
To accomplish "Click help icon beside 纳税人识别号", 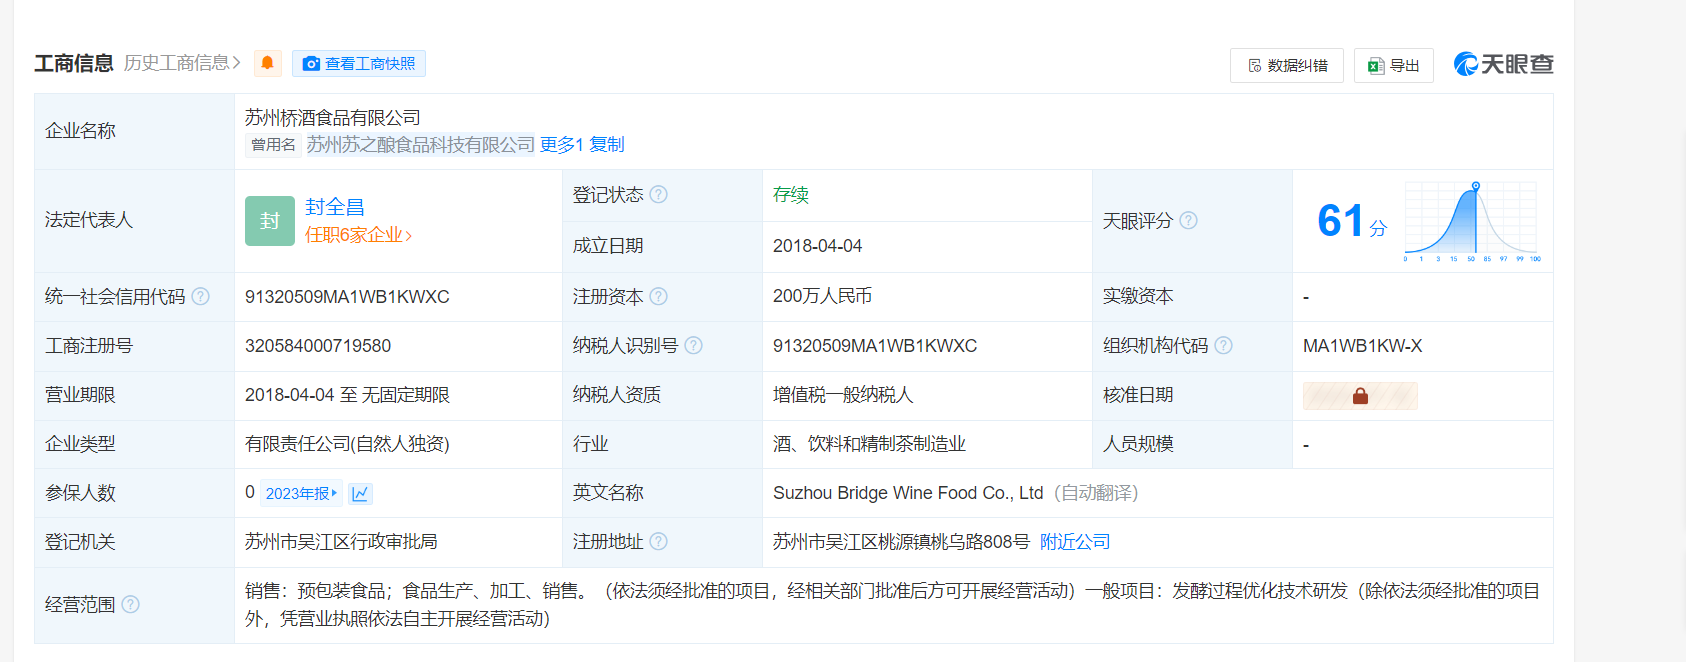I will pyautogui.click(x=693, y=346).
